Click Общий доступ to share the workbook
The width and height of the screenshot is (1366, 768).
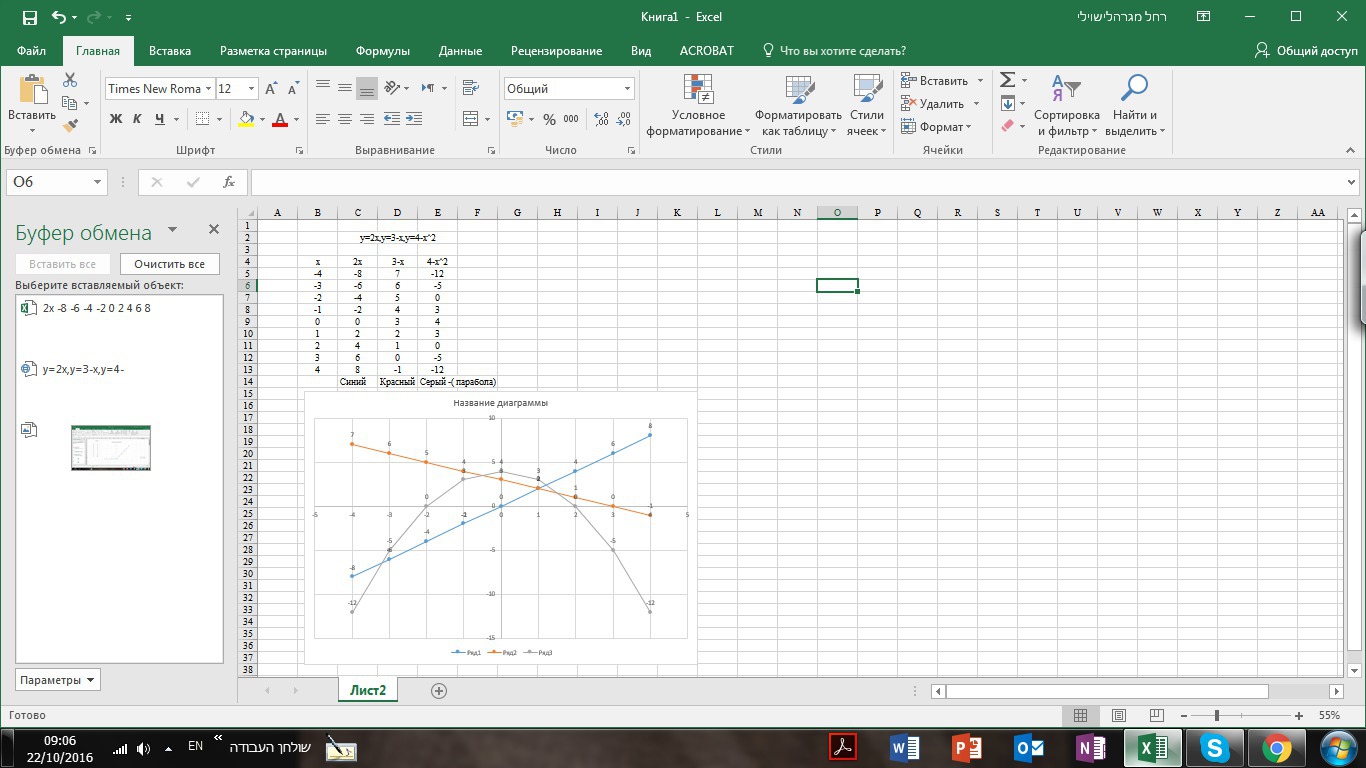coord(1307,51)
